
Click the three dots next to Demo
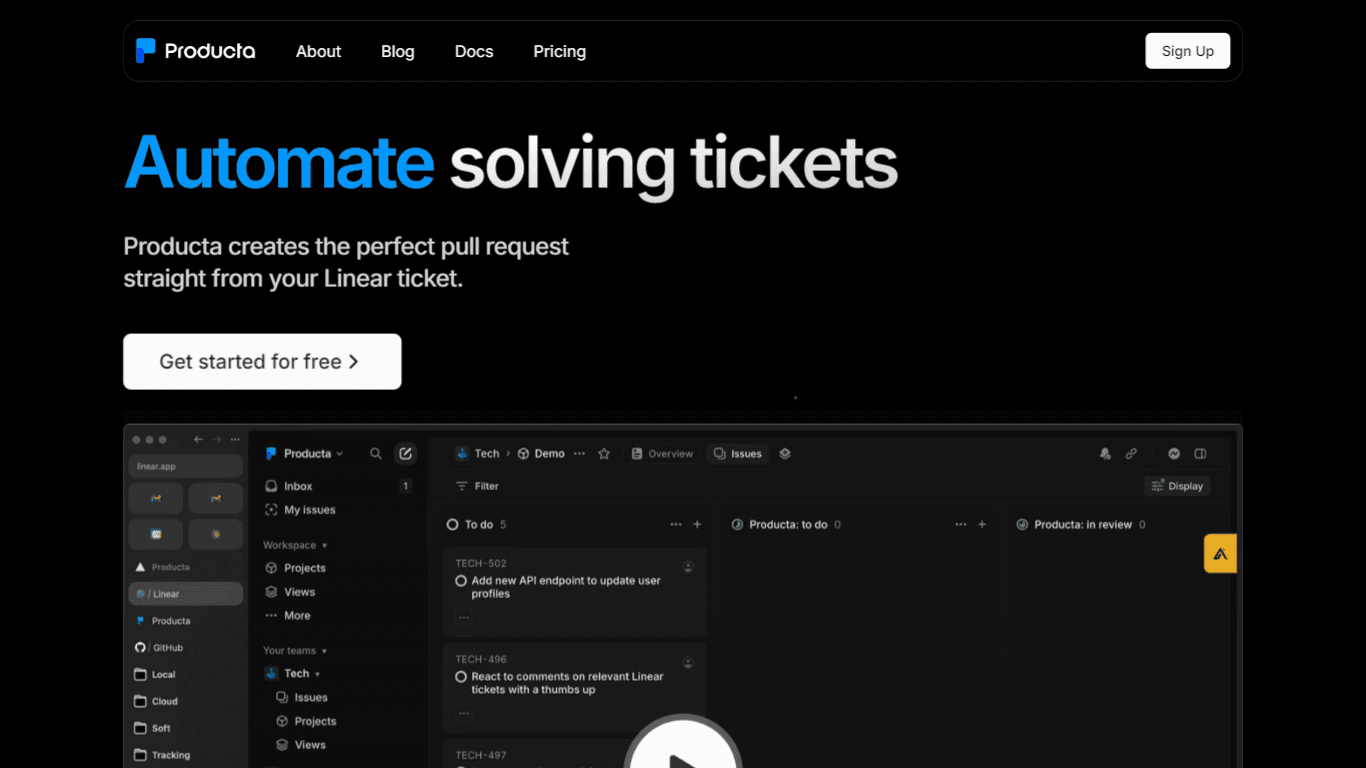pos(579,454)
